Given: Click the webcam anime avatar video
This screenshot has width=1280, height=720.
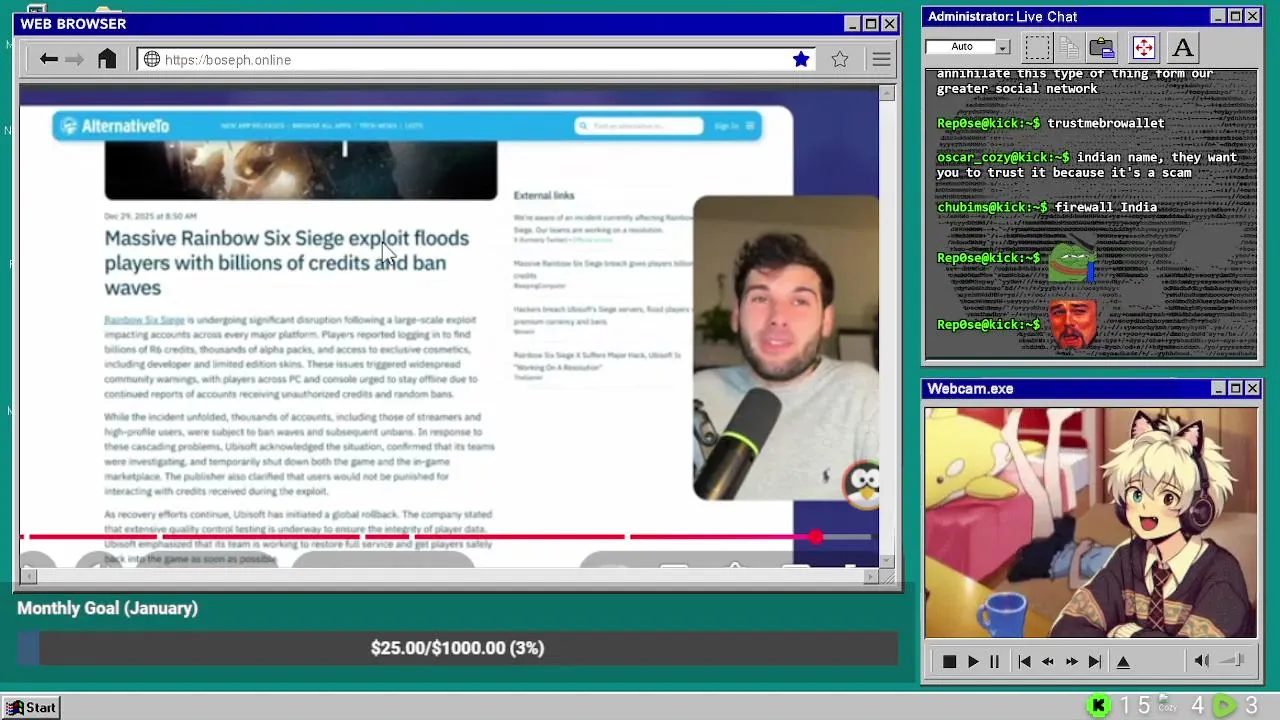Looking at the screenshot, I should [1091, 522].
